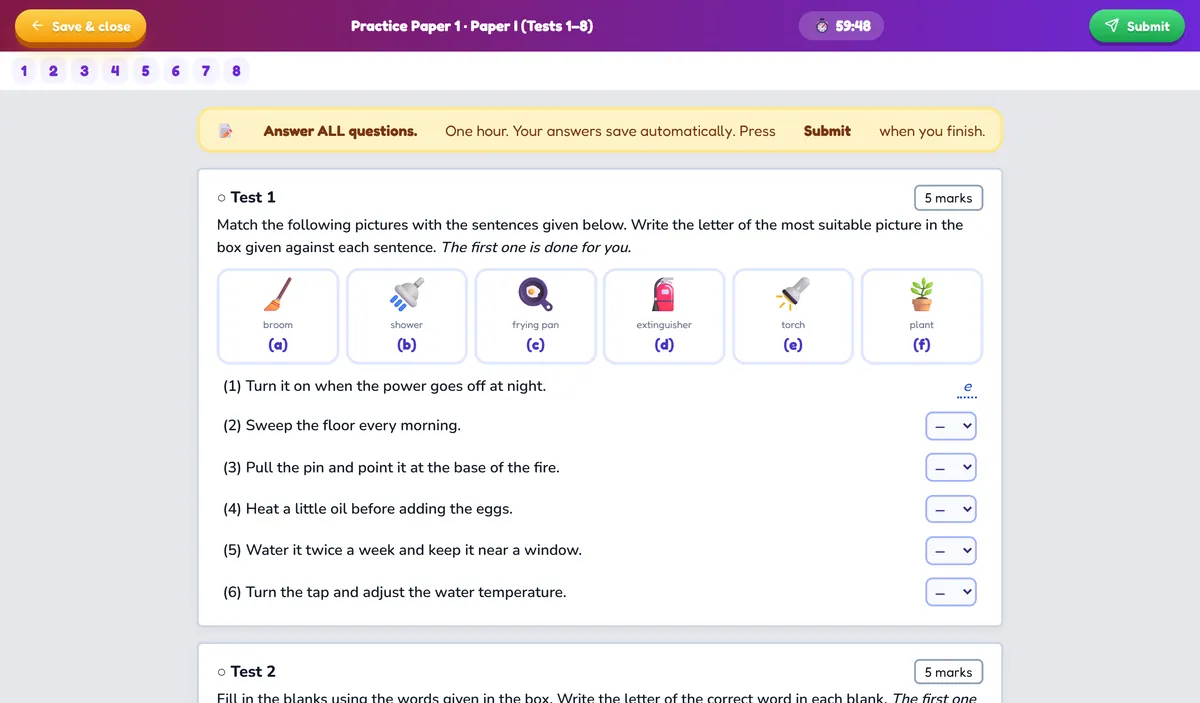Save and close the practice paper

coord(80,26)
